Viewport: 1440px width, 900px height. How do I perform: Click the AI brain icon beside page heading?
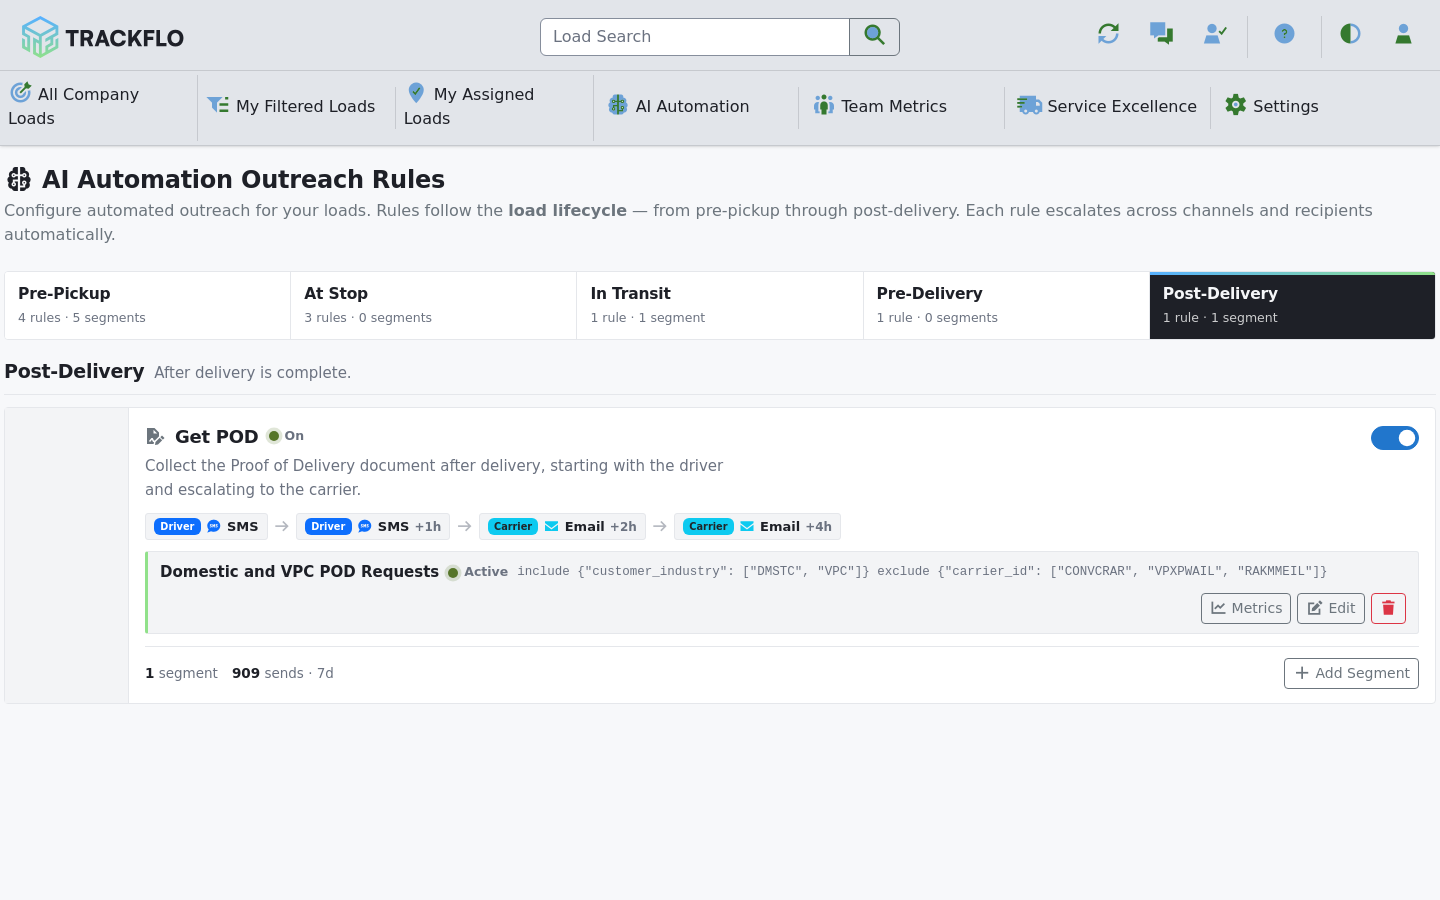pos(19,179)
